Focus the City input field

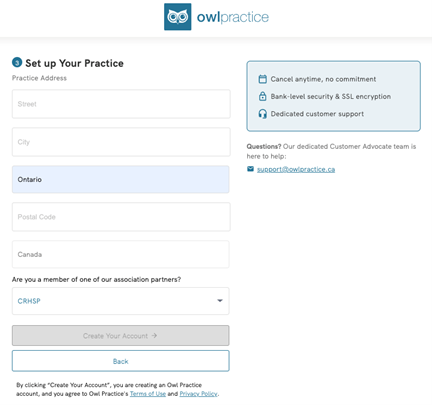pos(121,142)
